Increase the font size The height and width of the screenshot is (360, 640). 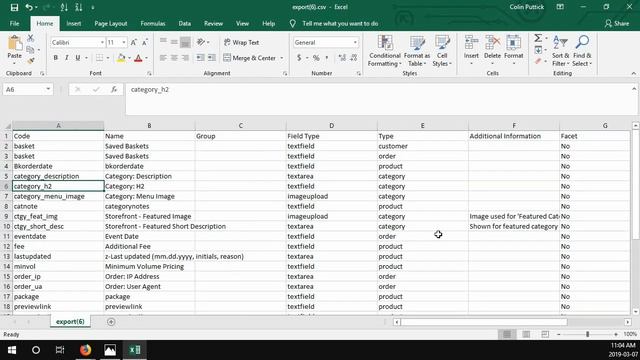(134, 42)
